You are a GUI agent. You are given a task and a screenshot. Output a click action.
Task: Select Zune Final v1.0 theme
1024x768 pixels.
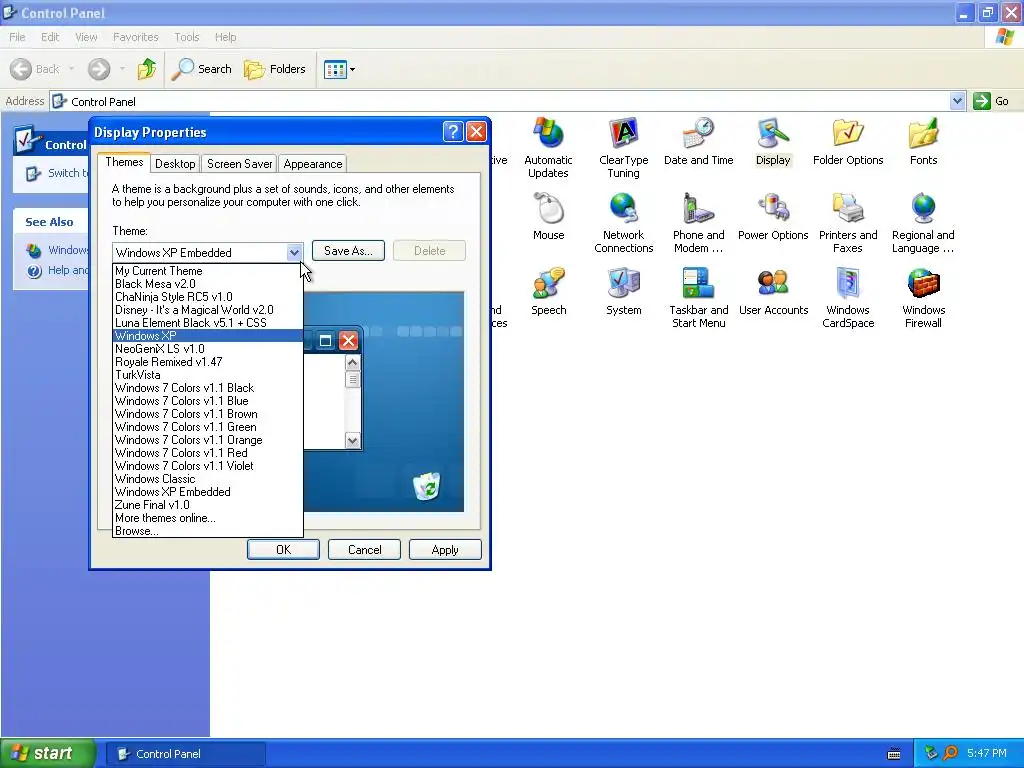[x=208, y=505]
